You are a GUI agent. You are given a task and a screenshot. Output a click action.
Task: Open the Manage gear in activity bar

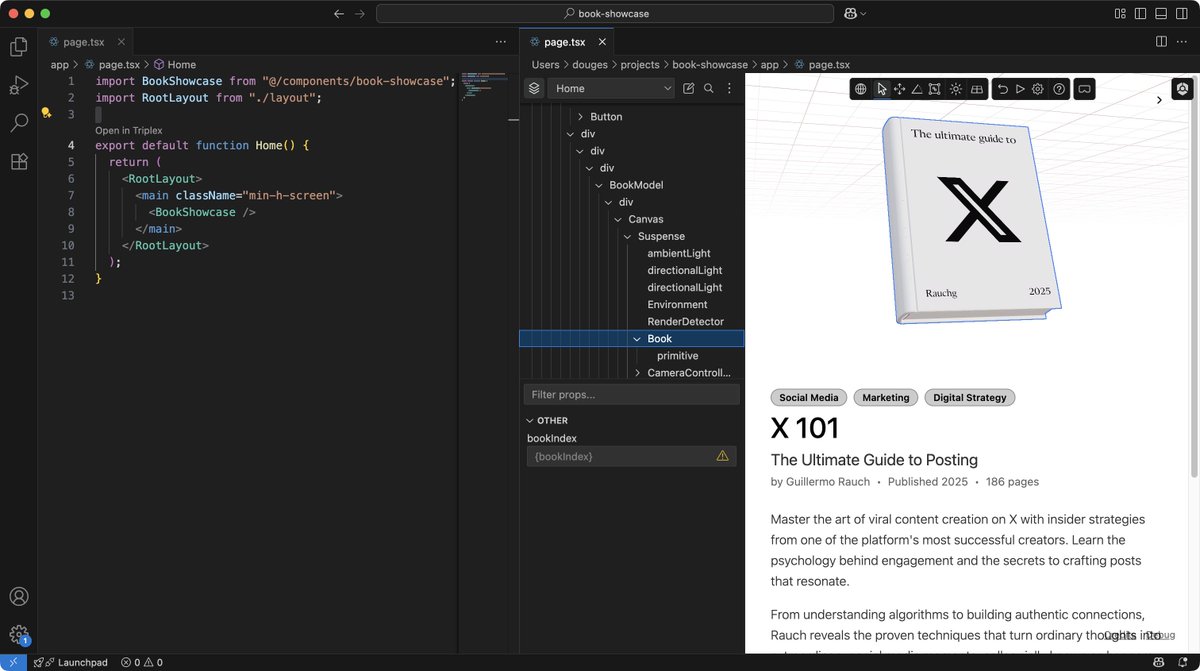tap(18, 634)
